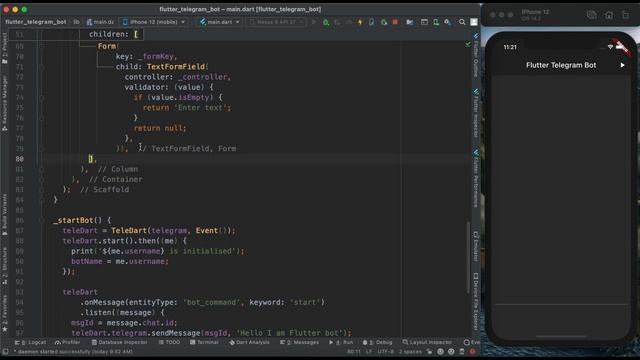Toggle code fold at _startBot line 86
Screen dimensions: 640x360
[x=42, y=220]
